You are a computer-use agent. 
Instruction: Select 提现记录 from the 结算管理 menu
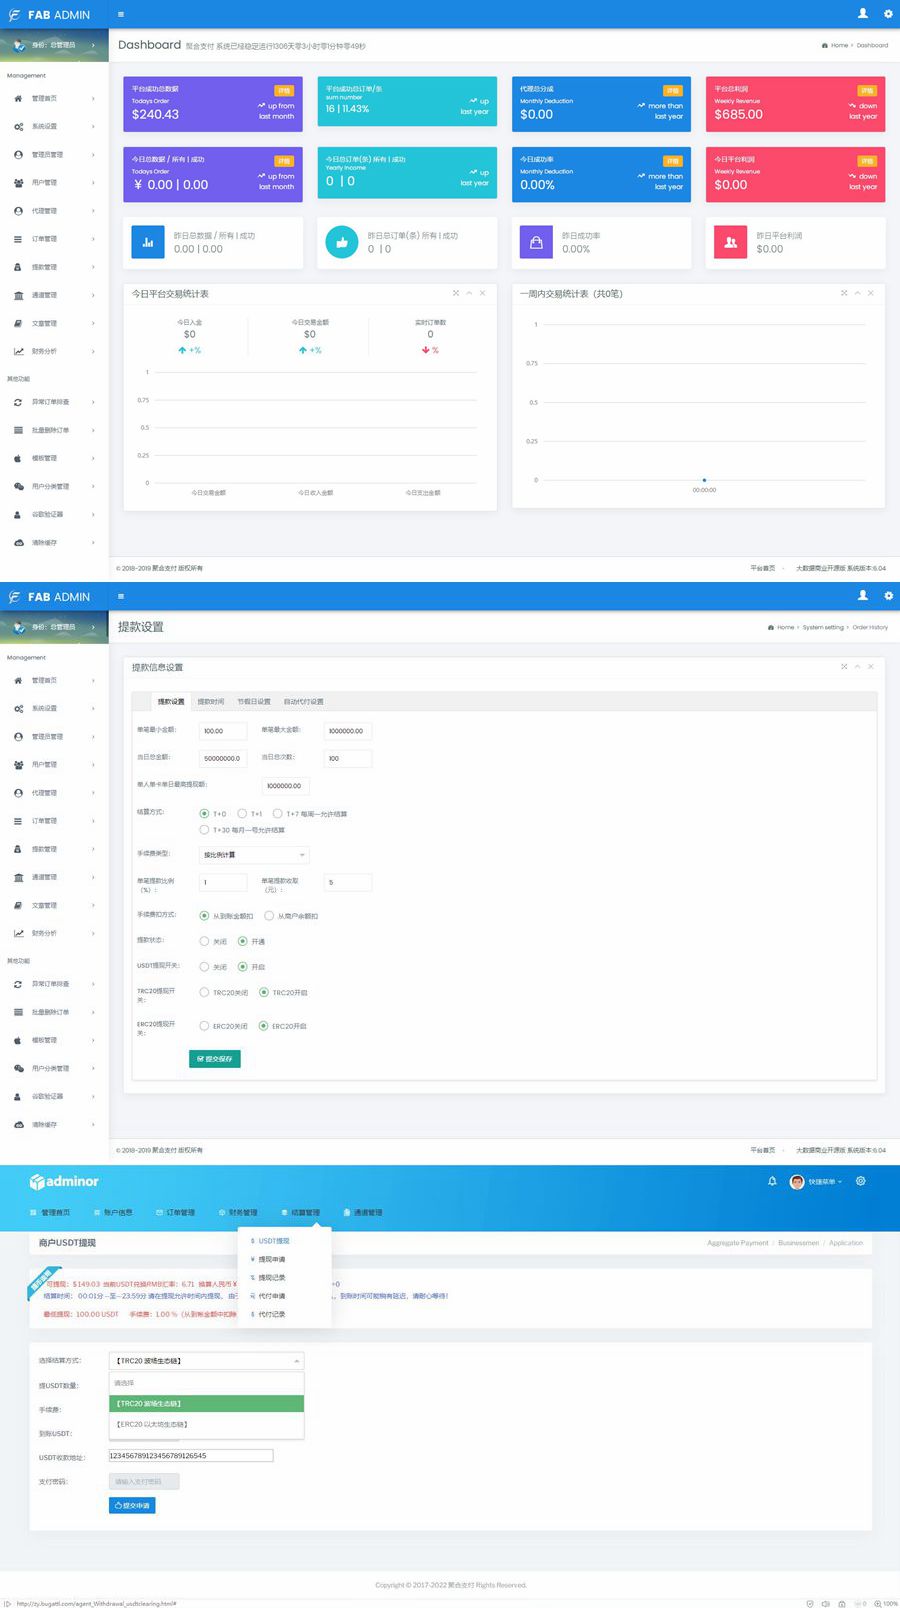tap(272, 1278)
